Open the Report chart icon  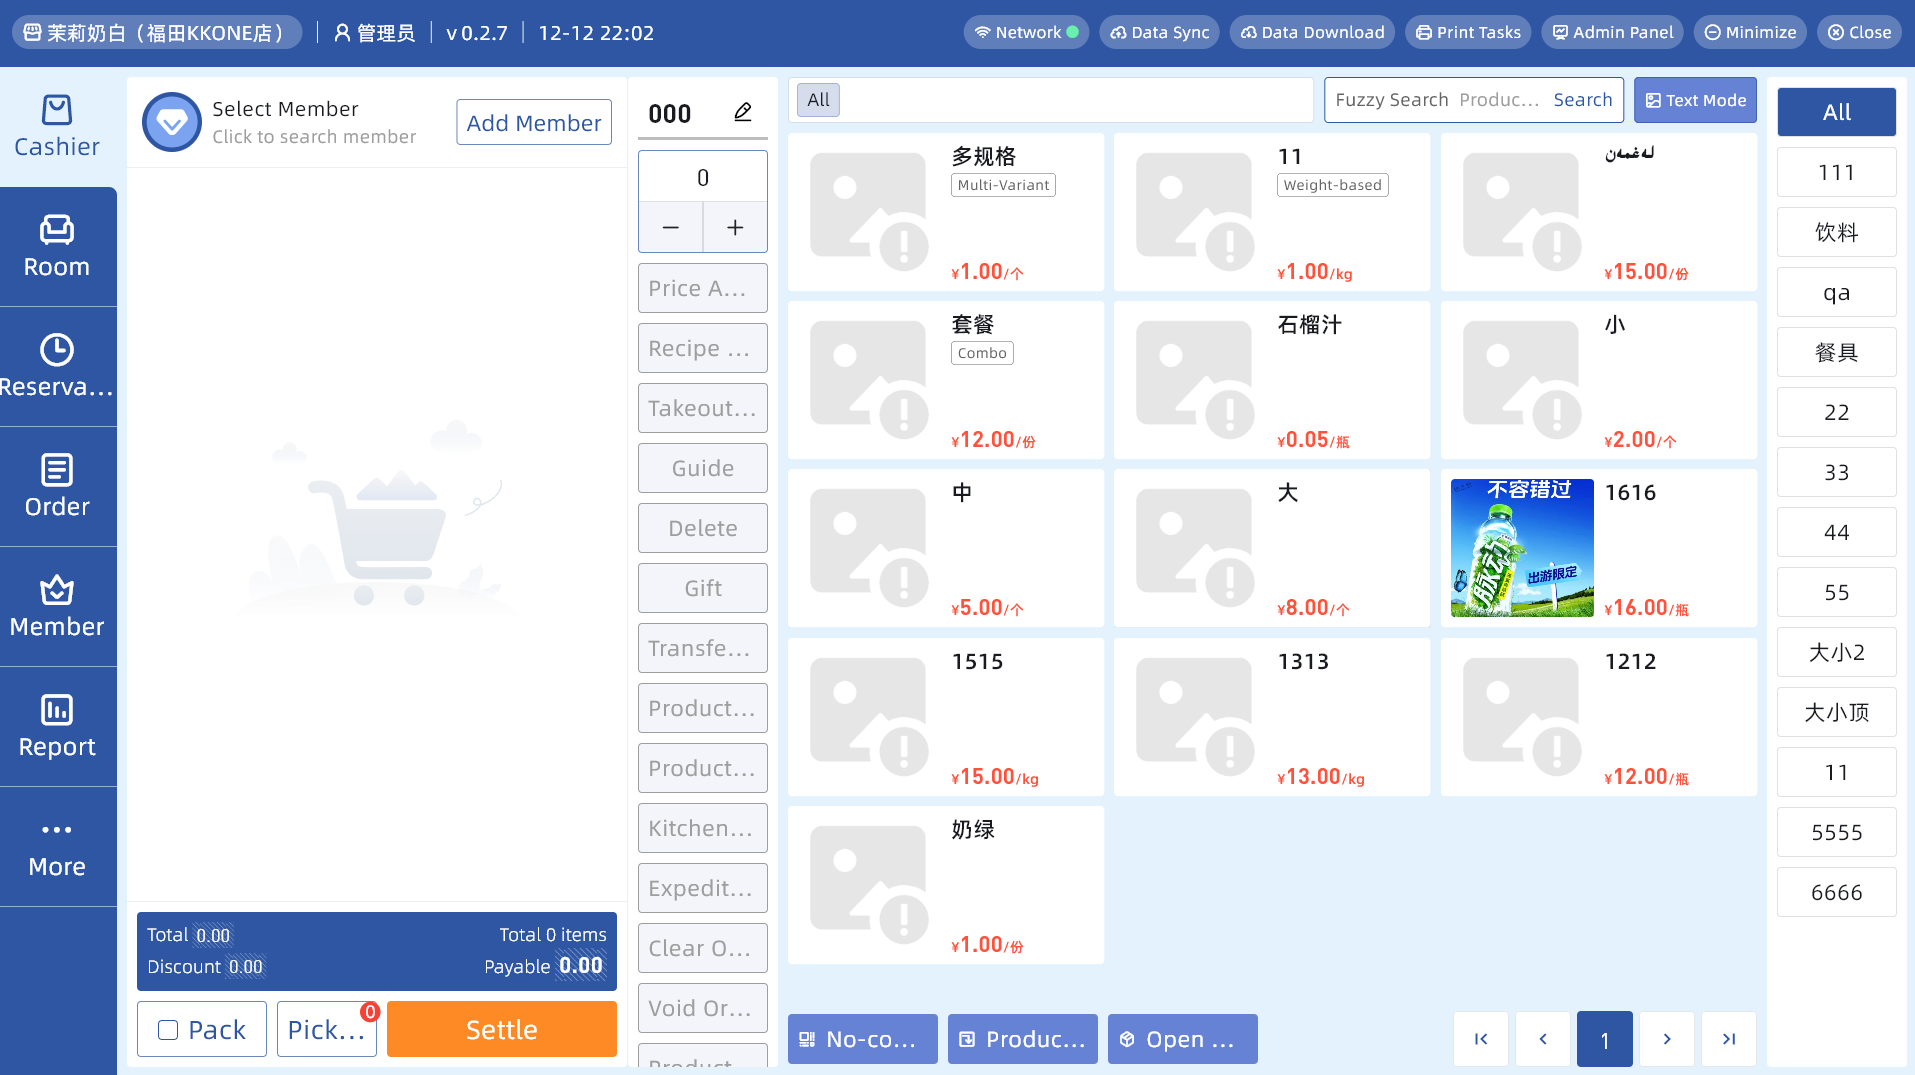(57, 710)
